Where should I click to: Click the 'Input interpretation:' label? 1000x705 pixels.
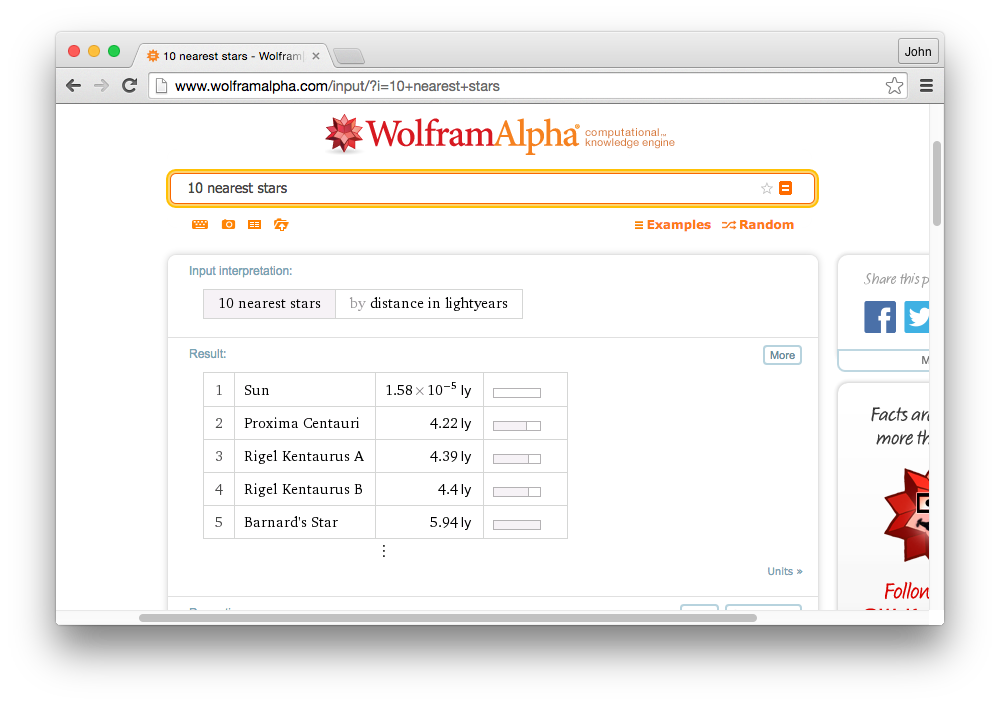click(240, 271)
